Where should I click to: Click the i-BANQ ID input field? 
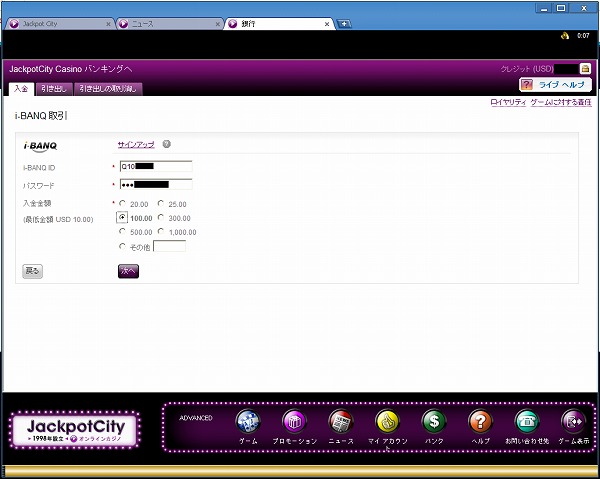156,166
